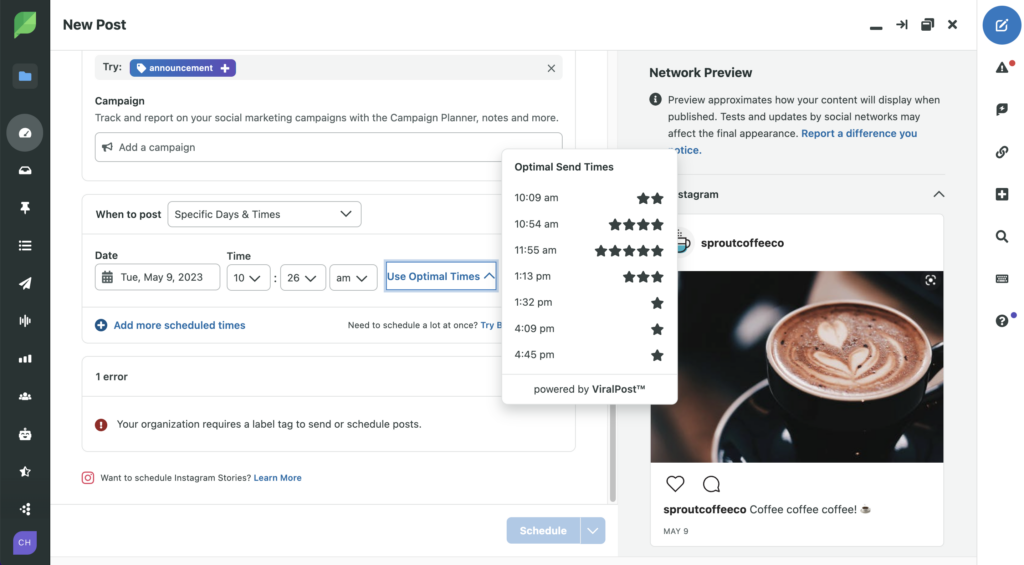Open the Smart Inbox tray icon
This screenshot has height=565, width=1024.
pyautogui.click(x=25, y=170)
